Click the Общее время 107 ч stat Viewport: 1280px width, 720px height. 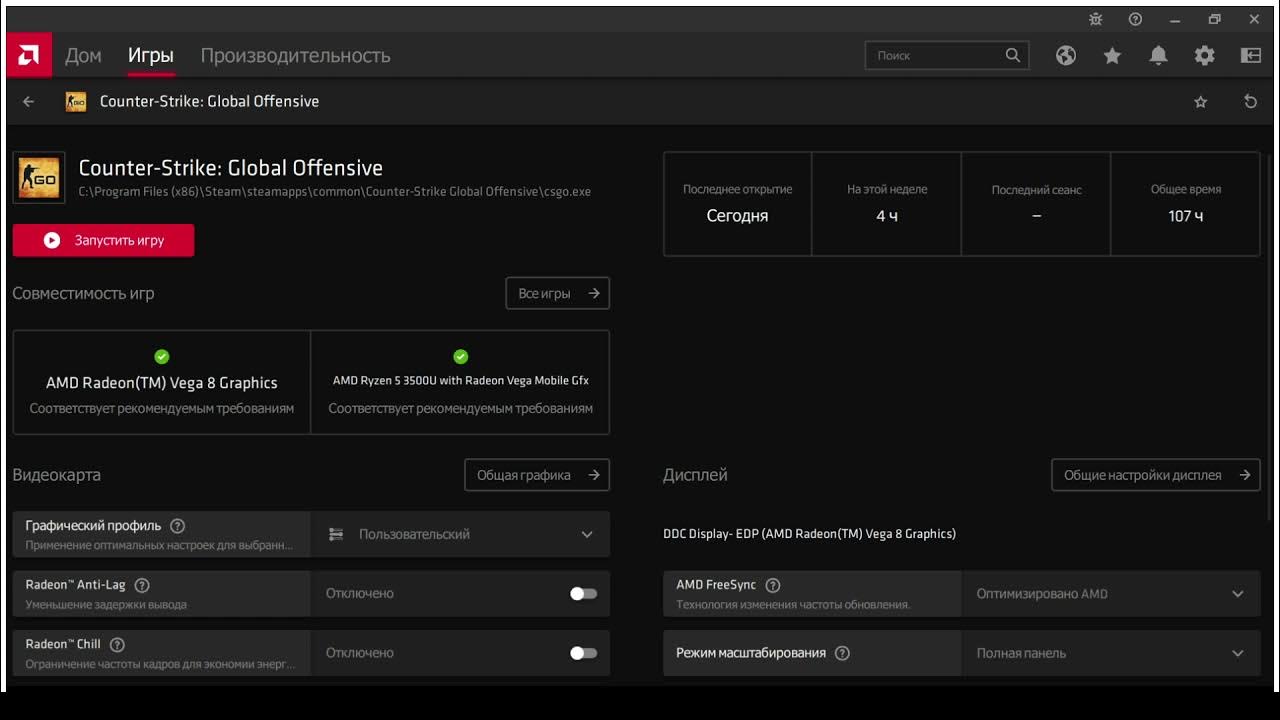[1186, 204]
